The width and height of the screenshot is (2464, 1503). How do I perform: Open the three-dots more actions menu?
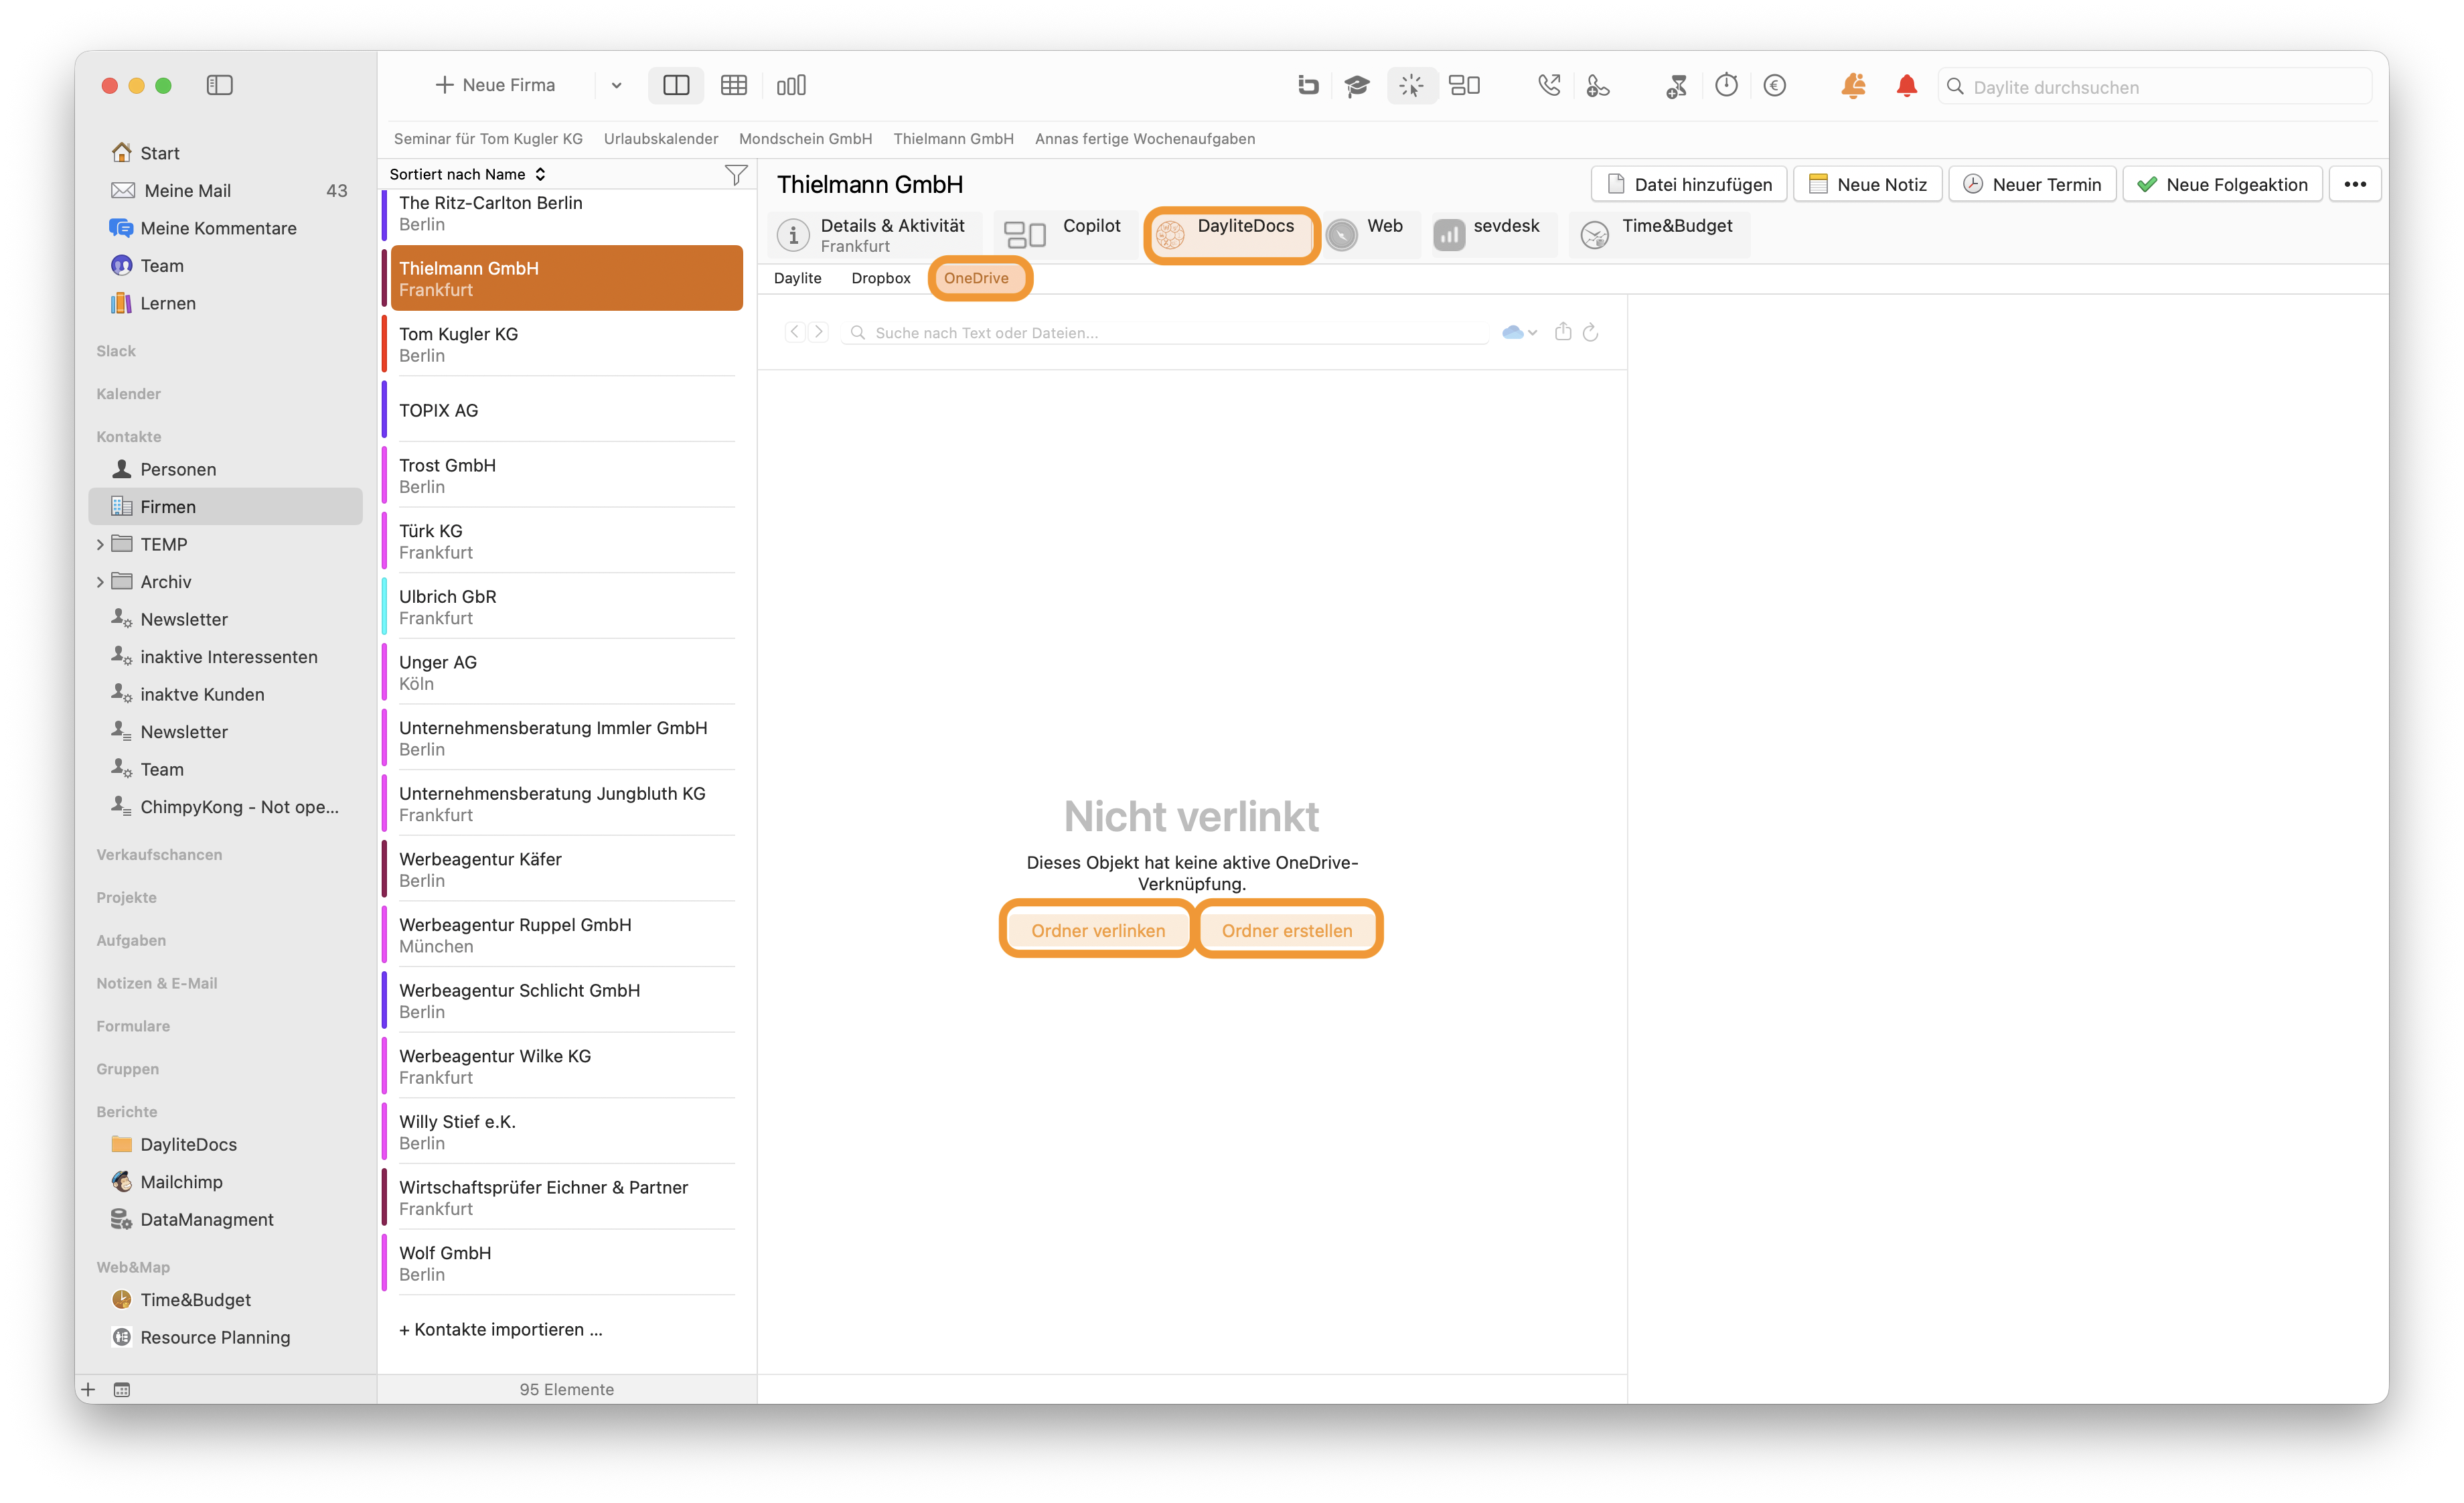[x=2355, y=184]
